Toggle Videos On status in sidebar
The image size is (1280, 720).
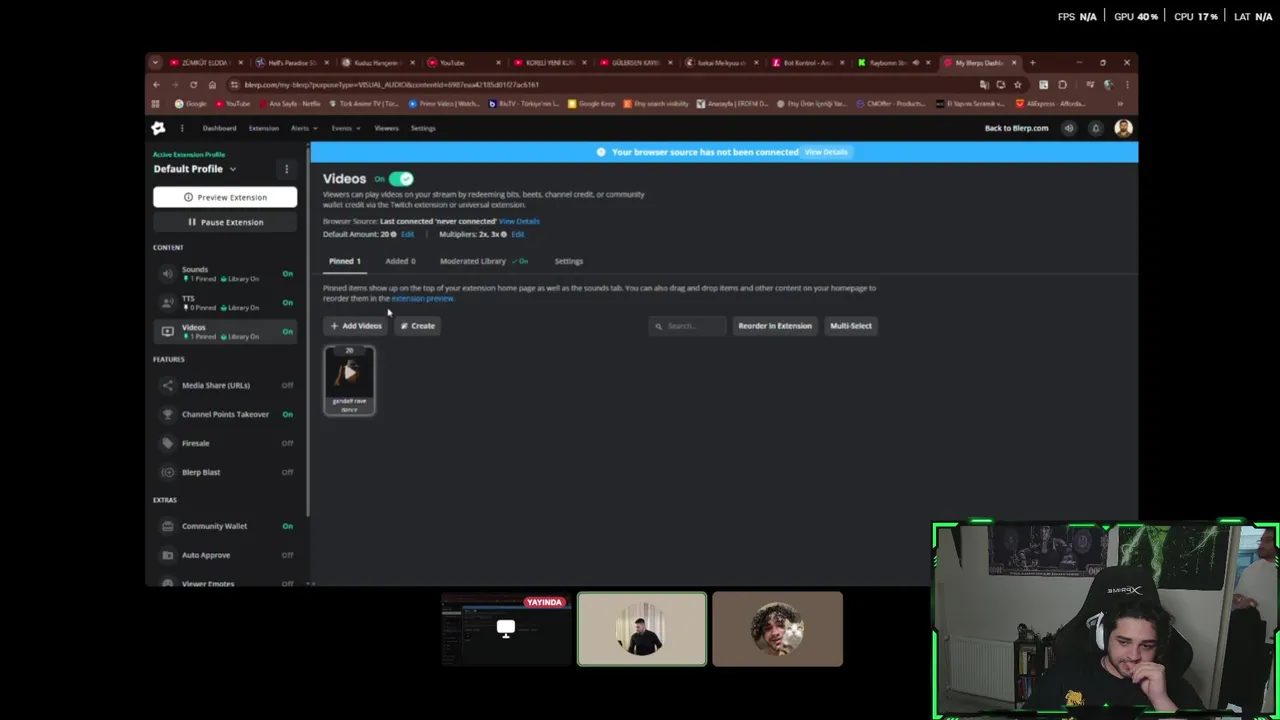click(x=287, y=331)
